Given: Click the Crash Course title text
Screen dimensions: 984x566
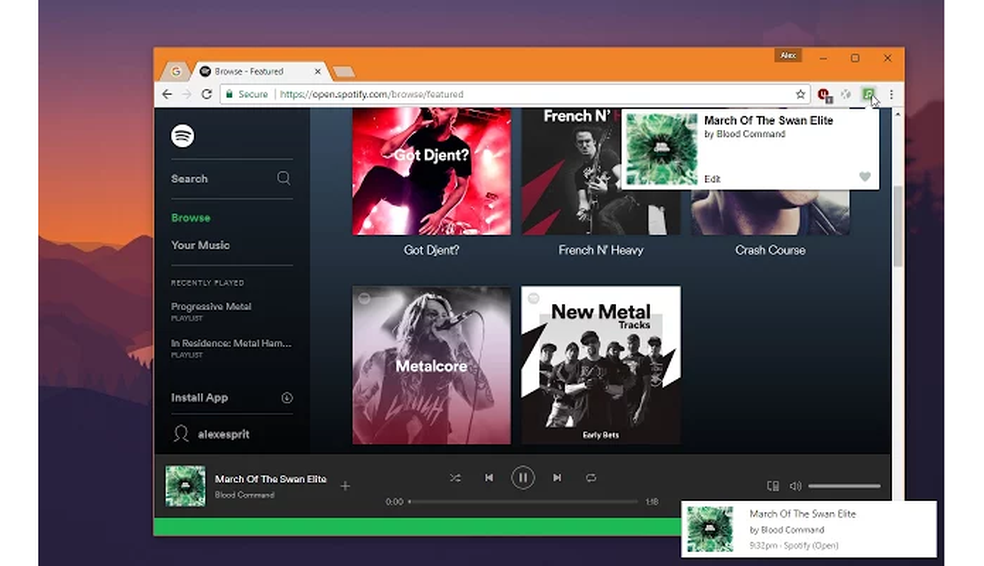Looking at the screenshot, I should coord(770,250).
